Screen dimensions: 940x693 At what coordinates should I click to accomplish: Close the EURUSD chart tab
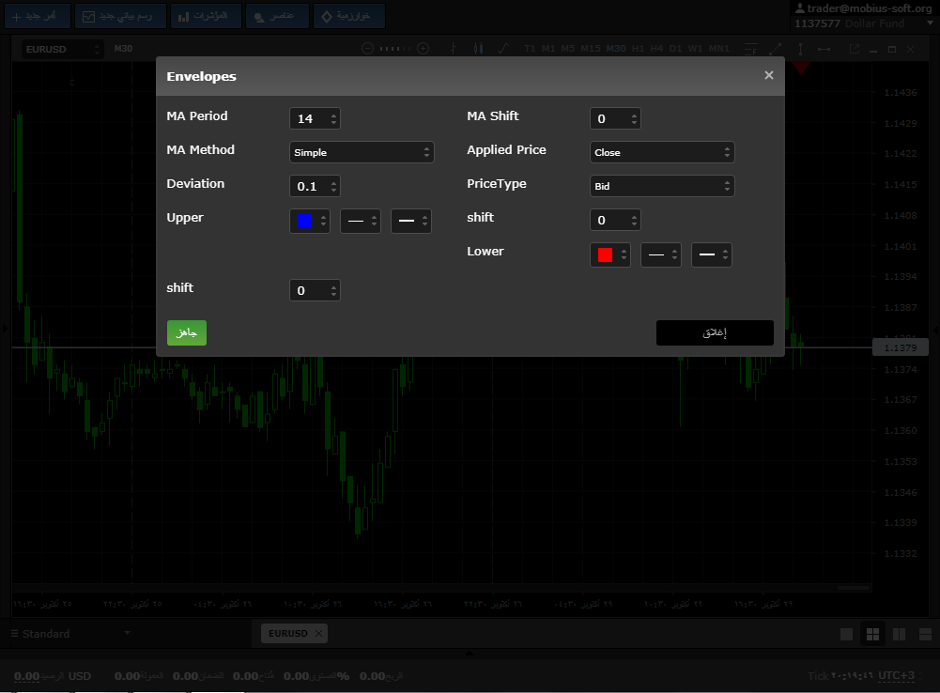[319, 633]
